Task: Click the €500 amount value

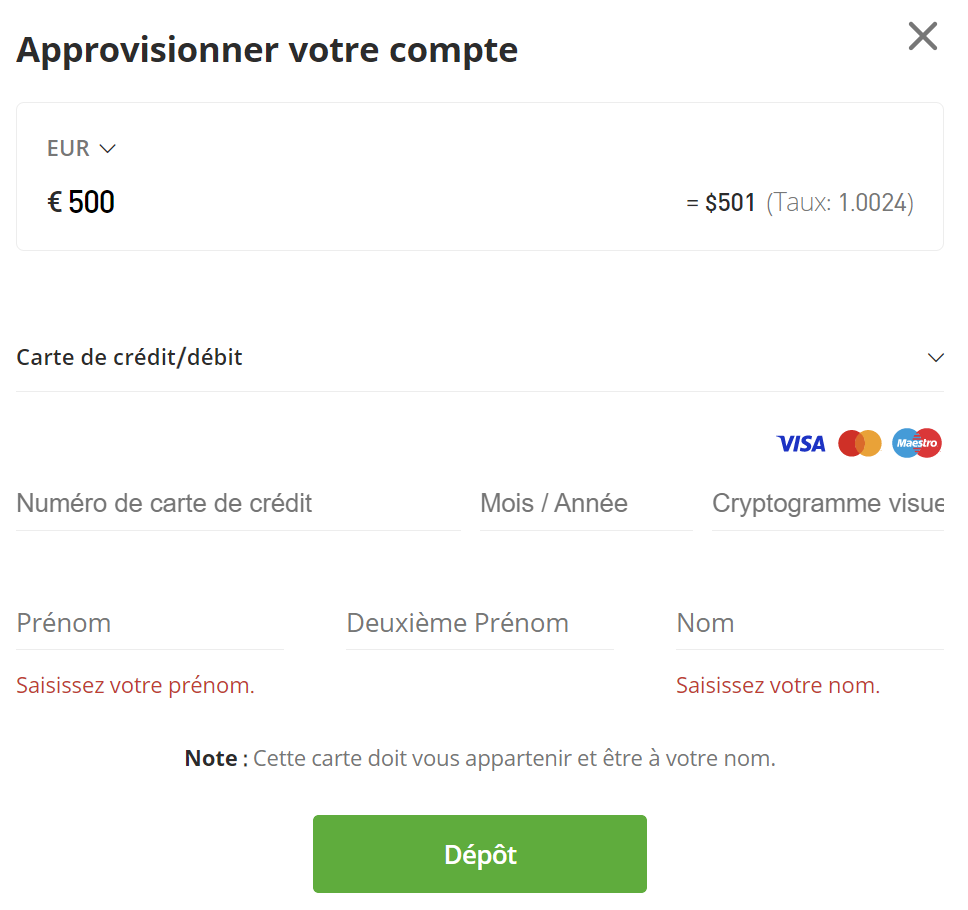Action: 81,201
